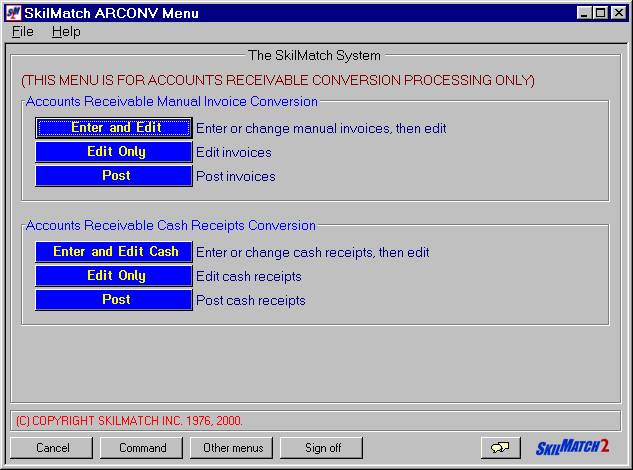Click the Cancel button

click(52, 448)
